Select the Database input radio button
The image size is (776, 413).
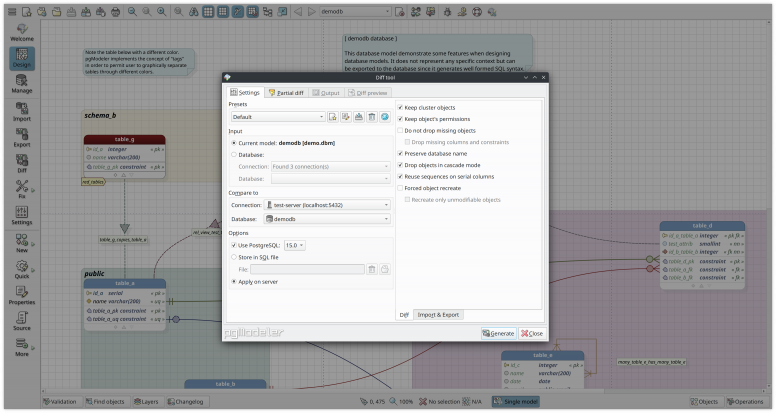(234, 155)
